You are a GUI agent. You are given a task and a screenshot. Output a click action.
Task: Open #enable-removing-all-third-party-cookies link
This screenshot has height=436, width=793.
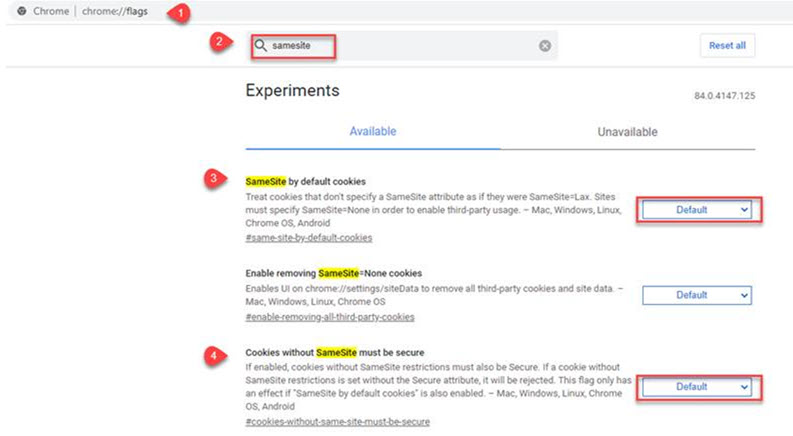point(330,317)
